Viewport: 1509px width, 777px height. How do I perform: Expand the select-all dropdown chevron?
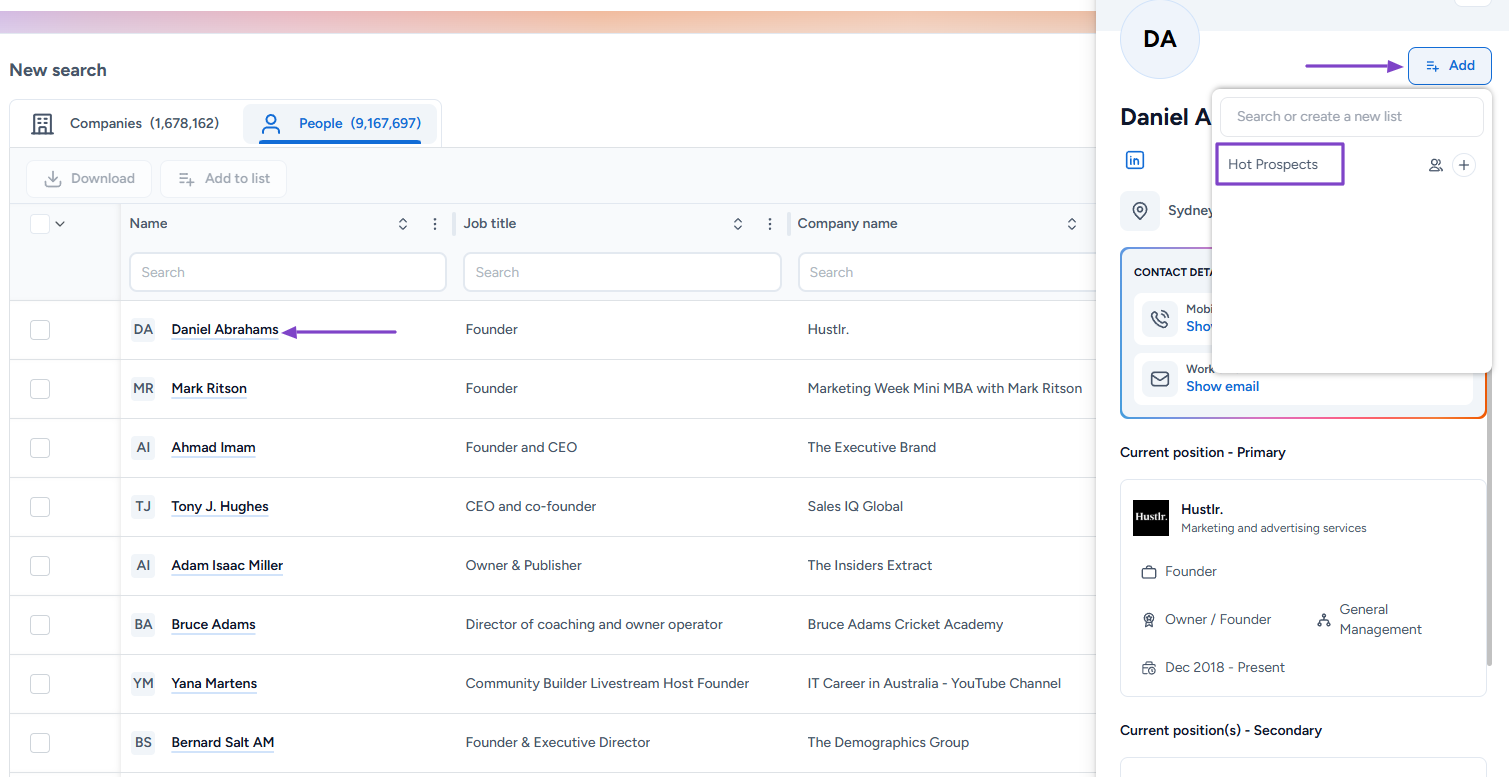coord(60,224)
